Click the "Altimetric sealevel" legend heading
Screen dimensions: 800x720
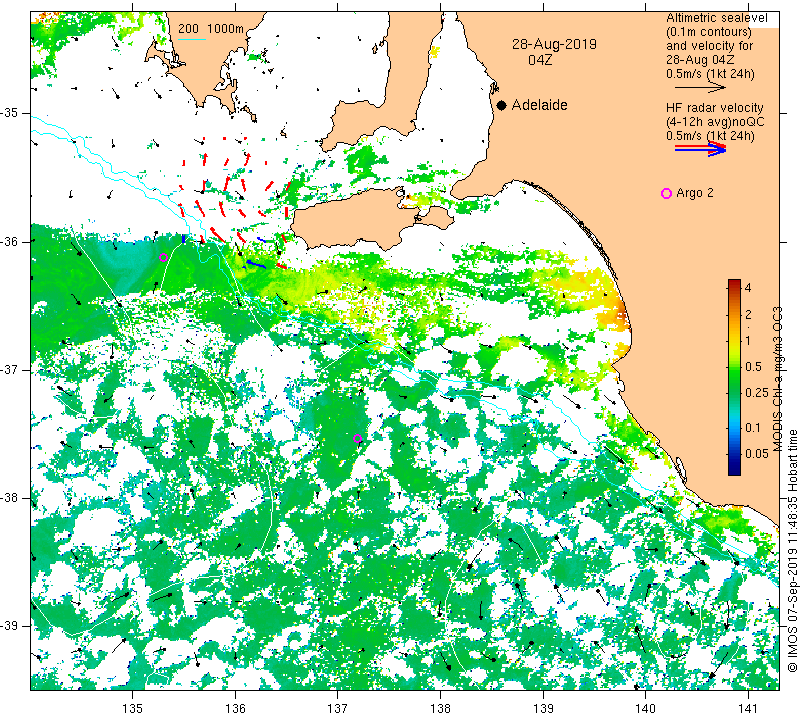click(716, 18)
